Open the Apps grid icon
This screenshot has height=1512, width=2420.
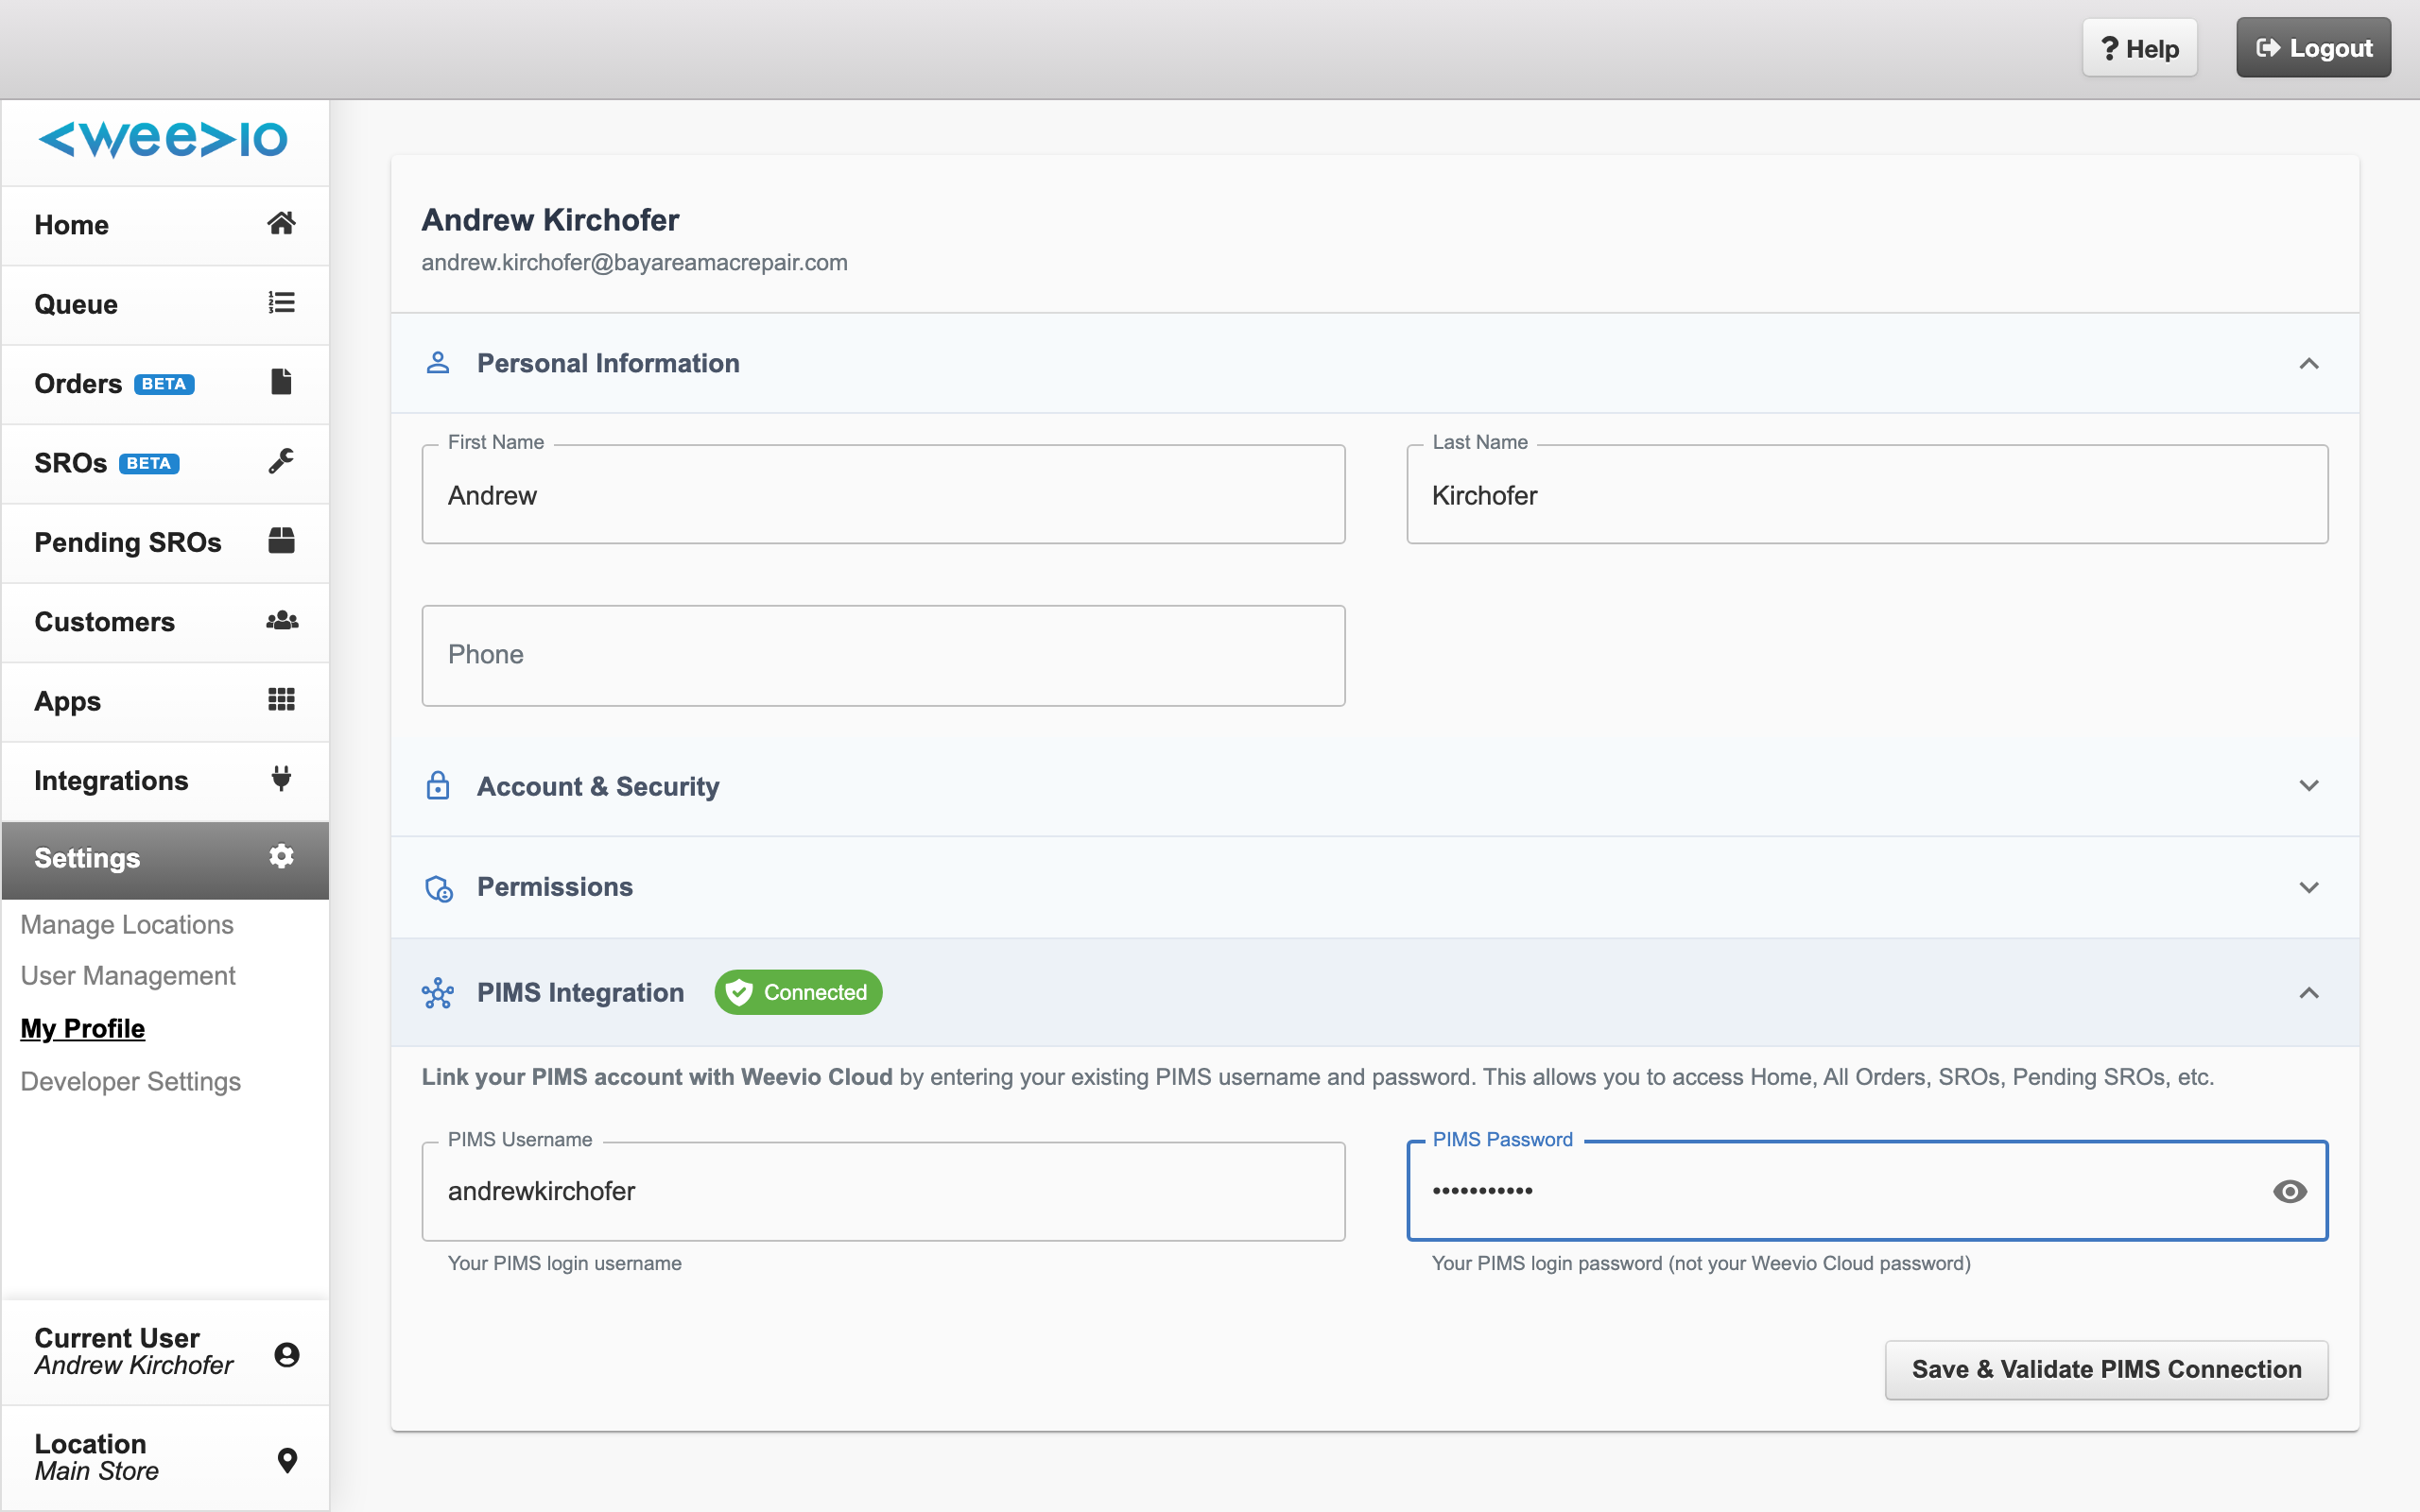point(281,700)
